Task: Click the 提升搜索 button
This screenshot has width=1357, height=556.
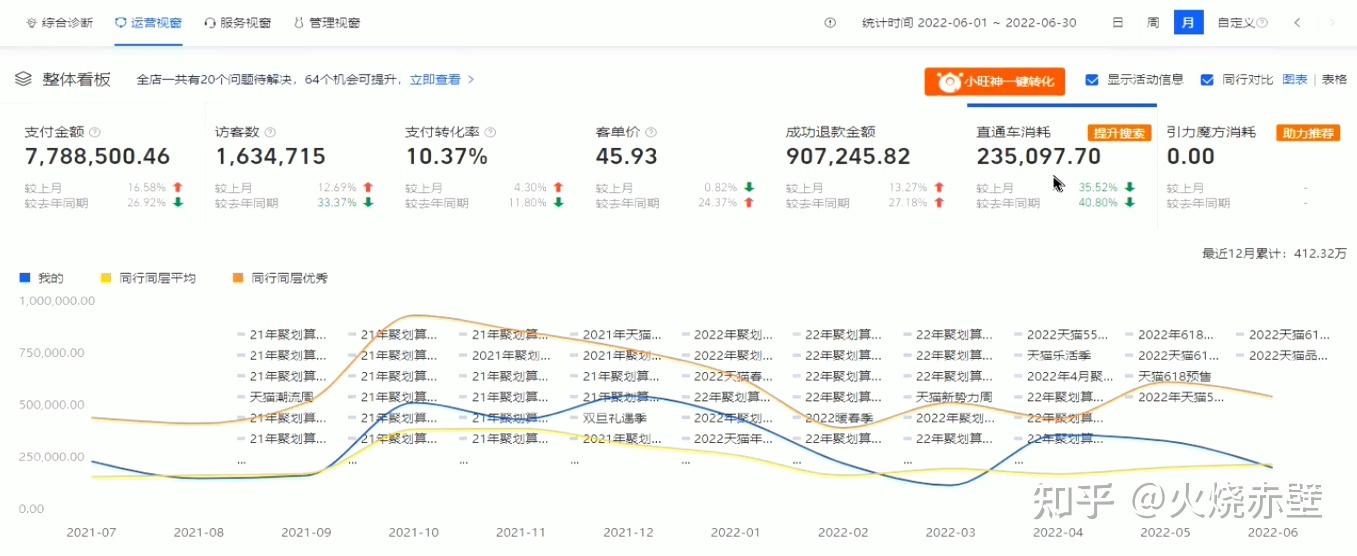Action: tap(1120, 132)
